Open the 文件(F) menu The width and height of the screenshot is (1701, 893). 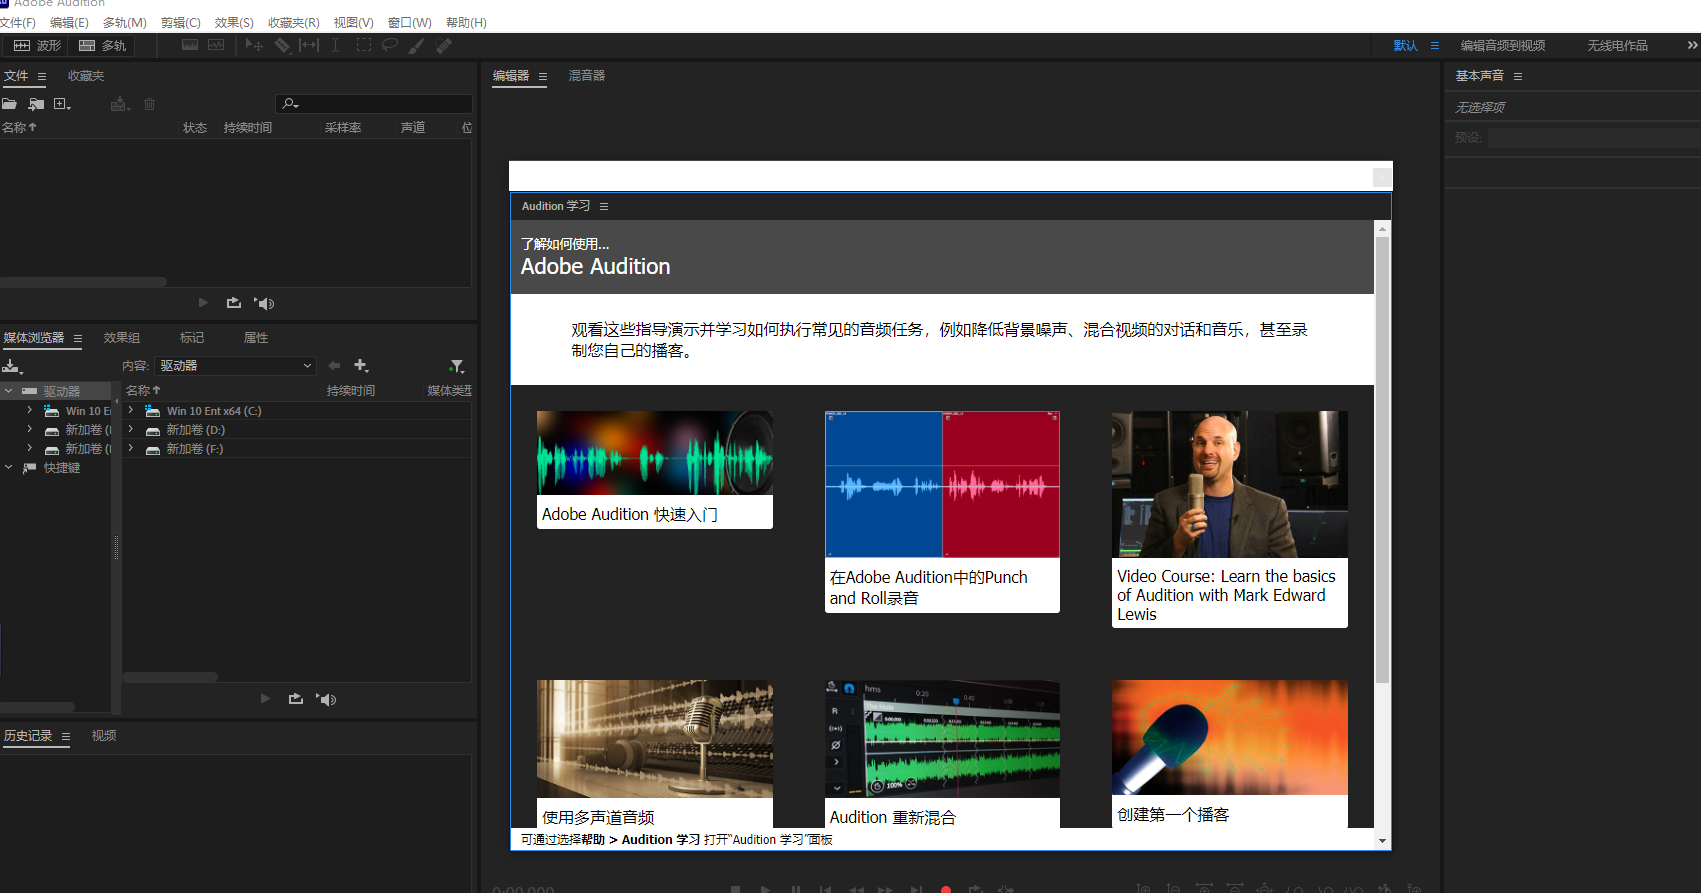pos(17,23)
